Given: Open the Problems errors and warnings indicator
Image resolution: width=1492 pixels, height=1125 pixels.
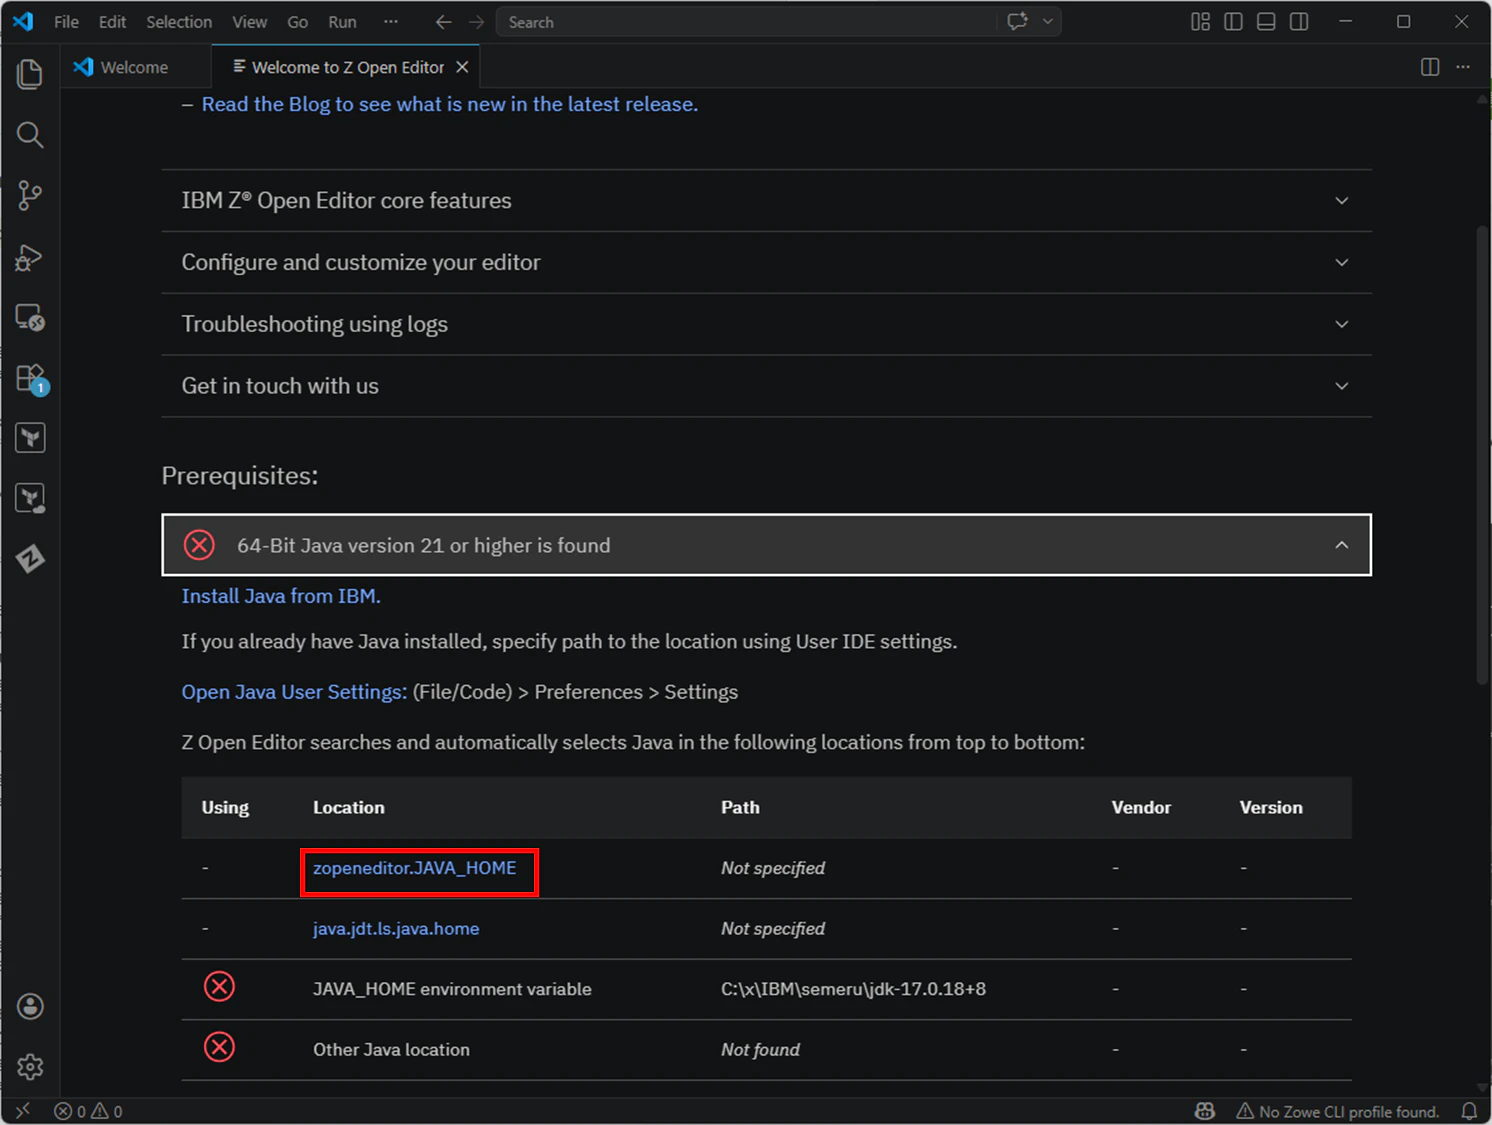Looking at the screenshot, I should tap(88, 1111).
